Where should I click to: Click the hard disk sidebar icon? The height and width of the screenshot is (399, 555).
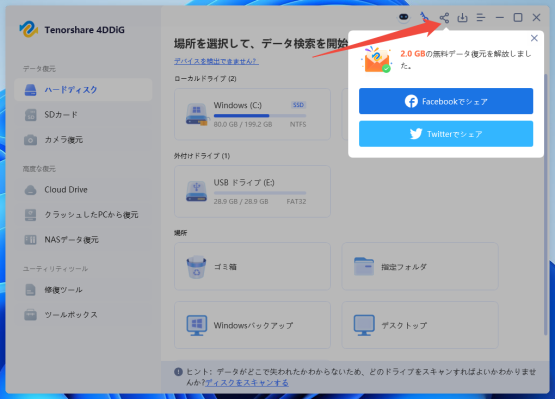pyautogui.click(x=30, y=90)
